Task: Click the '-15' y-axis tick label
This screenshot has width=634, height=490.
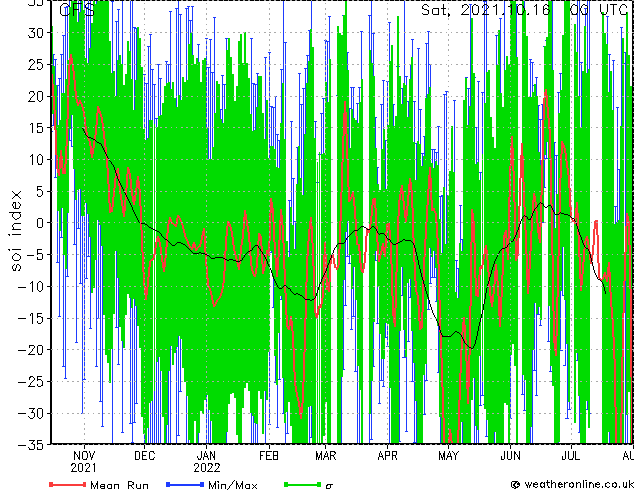Action: click(x=31, y=318)
